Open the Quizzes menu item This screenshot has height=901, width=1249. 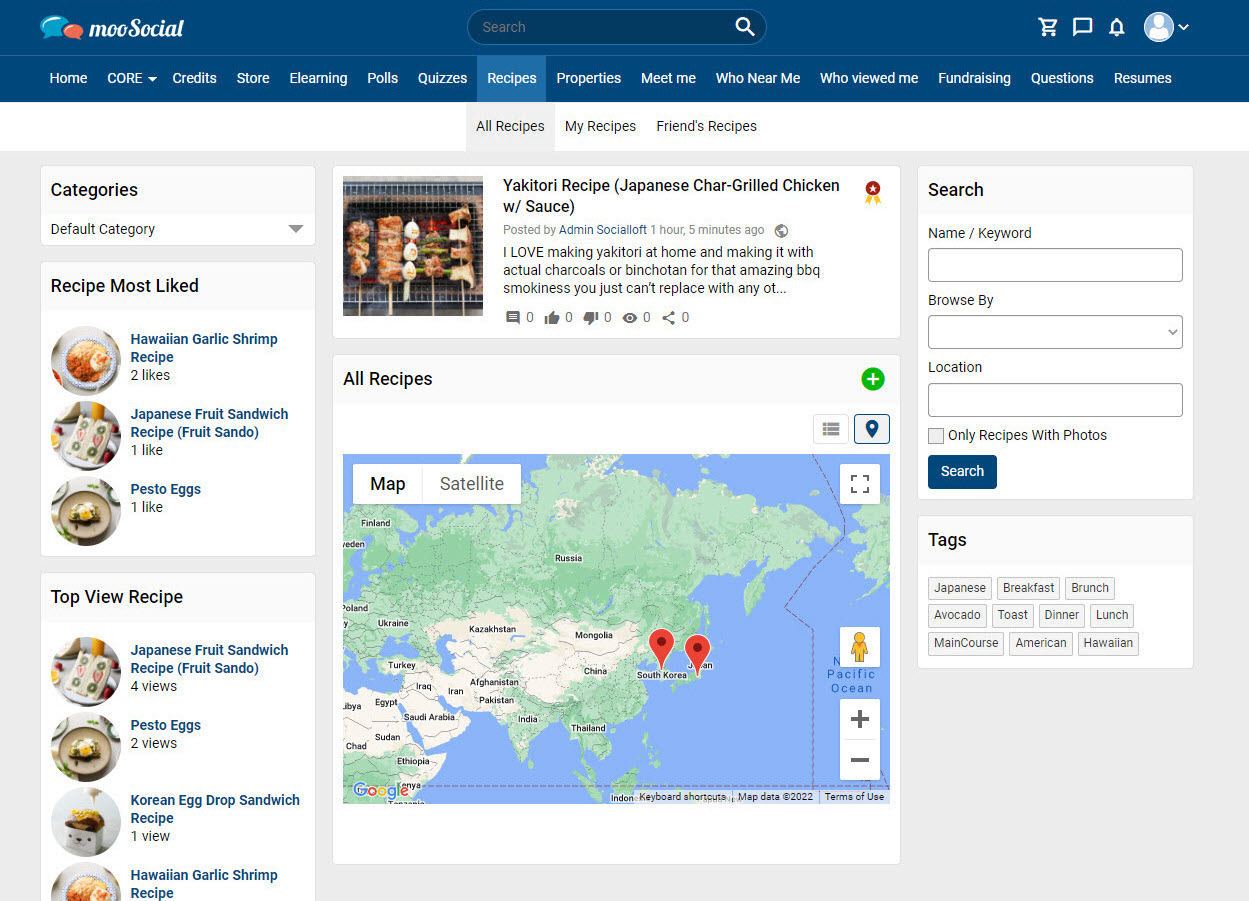(x=442, y=78)
